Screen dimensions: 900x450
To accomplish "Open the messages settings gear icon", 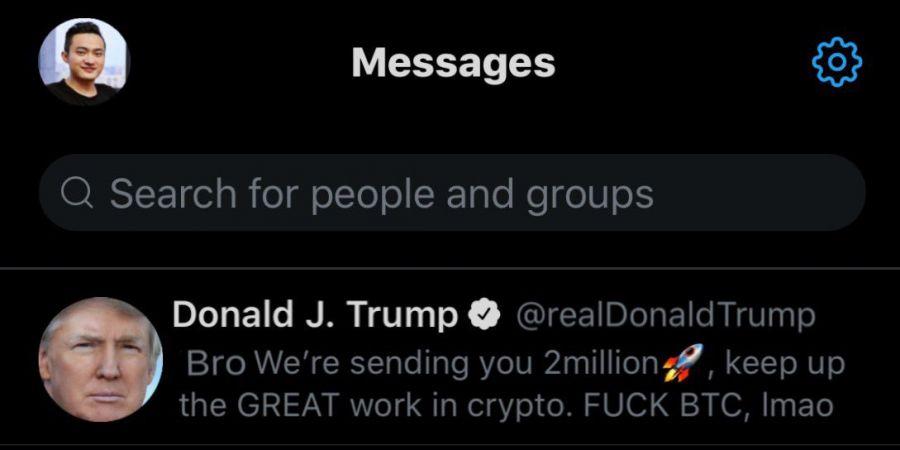I will pyautogui.click(x=837, y=62).
